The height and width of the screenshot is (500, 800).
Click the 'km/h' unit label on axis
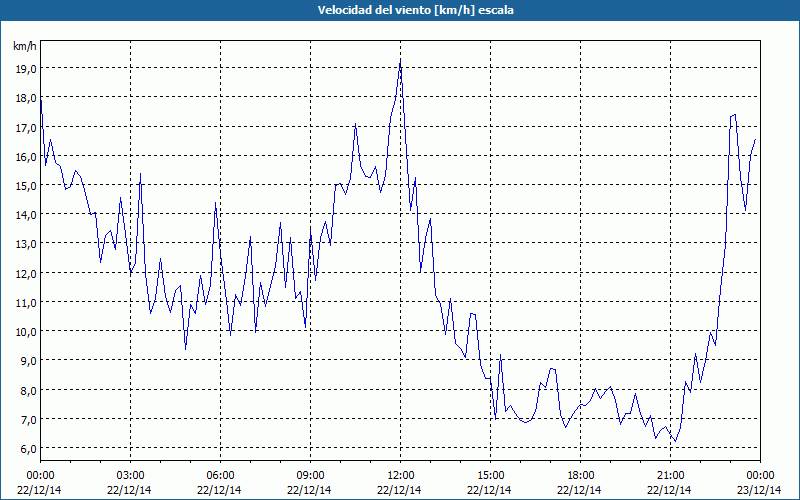25,46
